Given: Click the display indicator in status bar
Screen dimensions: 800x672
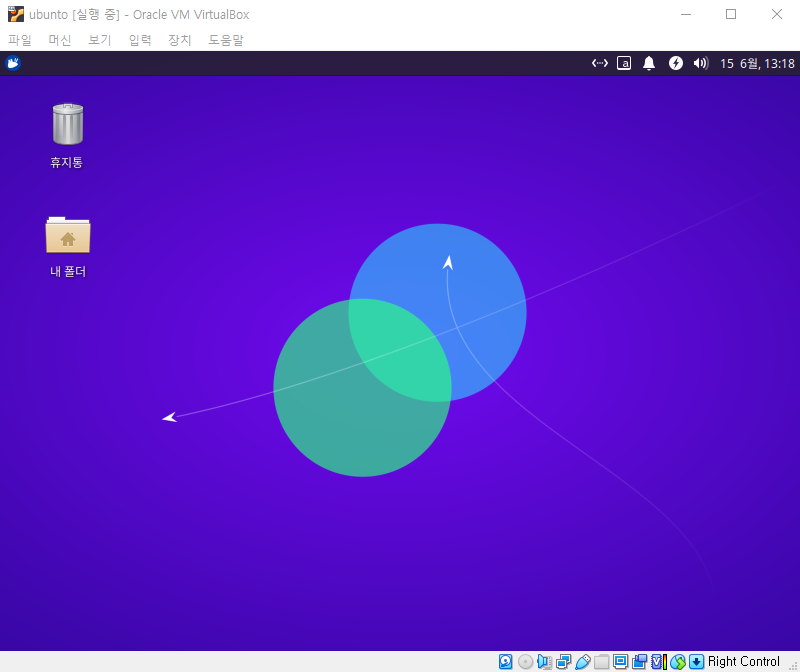Looking at the screenshot, I should click(620, 662).
